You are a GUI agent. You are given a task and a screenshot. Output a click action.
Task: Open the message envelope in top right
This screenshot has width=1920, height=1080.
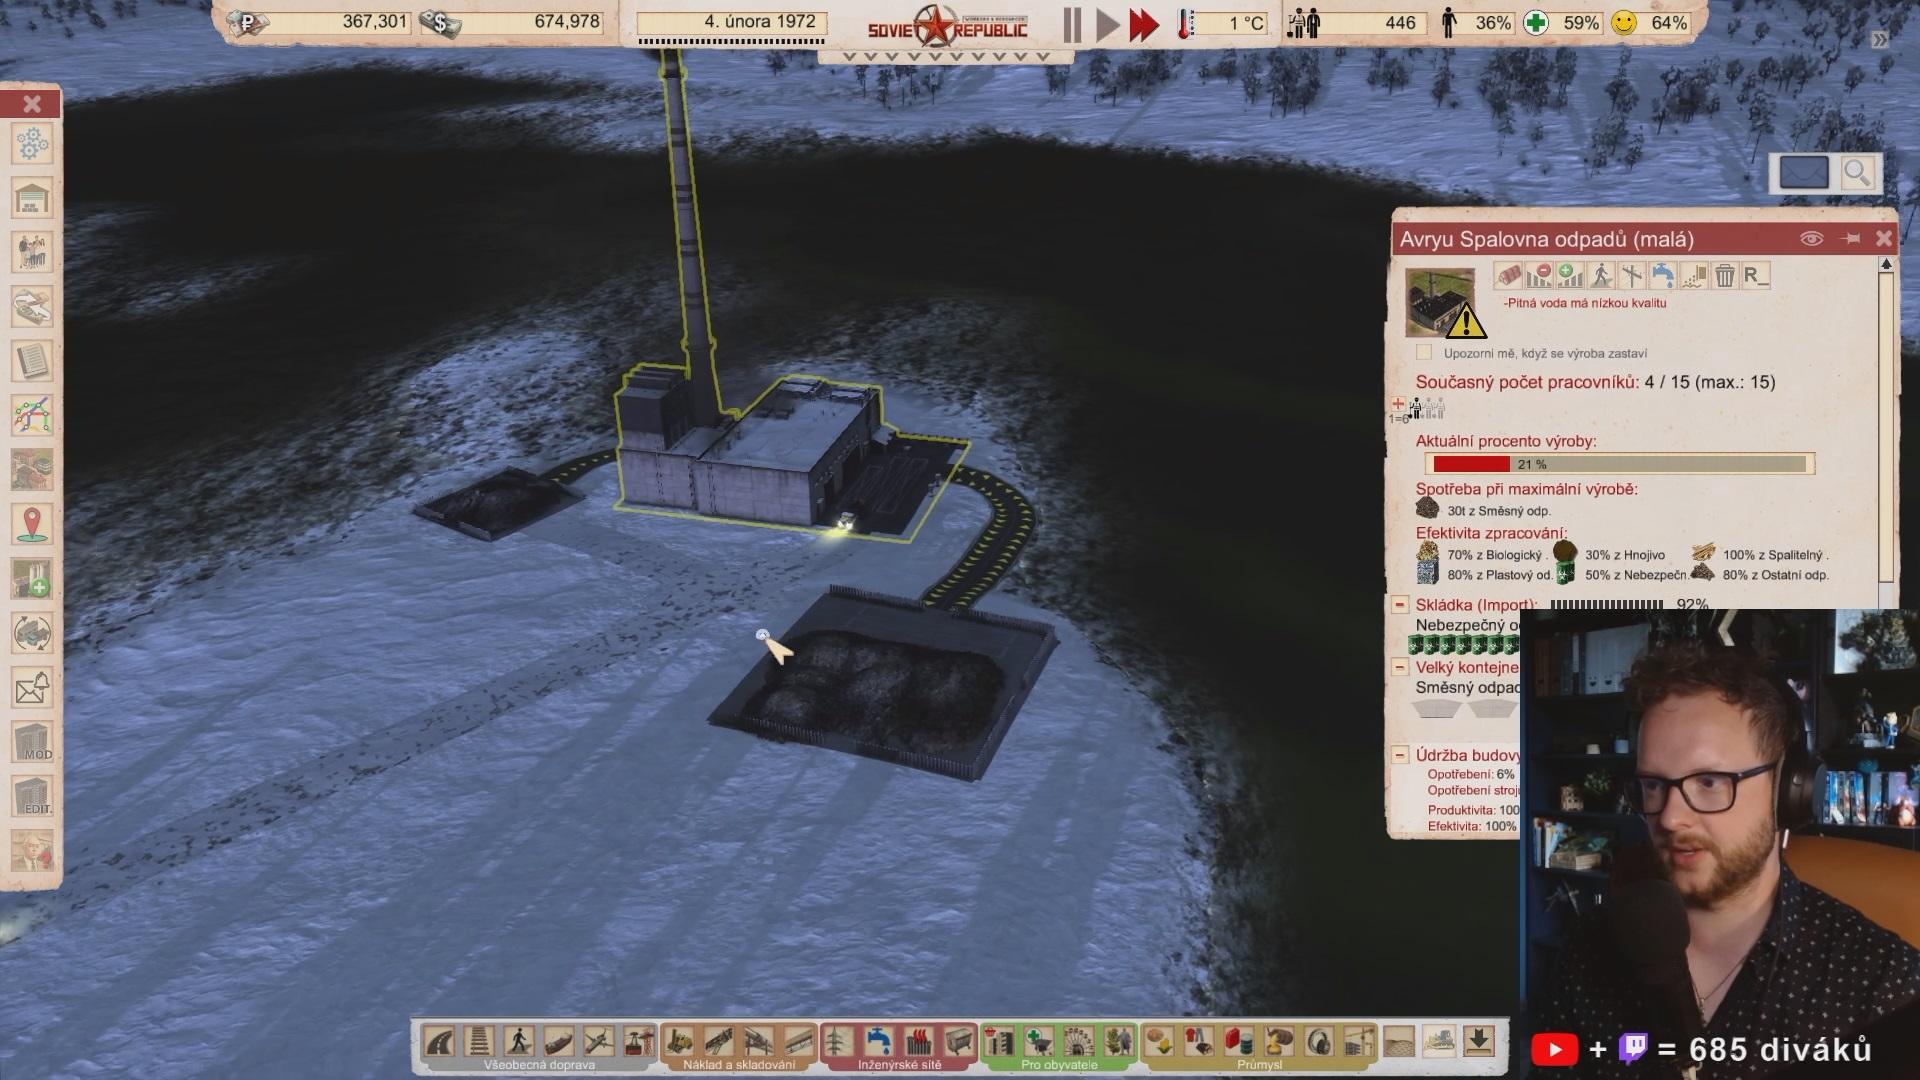(1804, 173)
